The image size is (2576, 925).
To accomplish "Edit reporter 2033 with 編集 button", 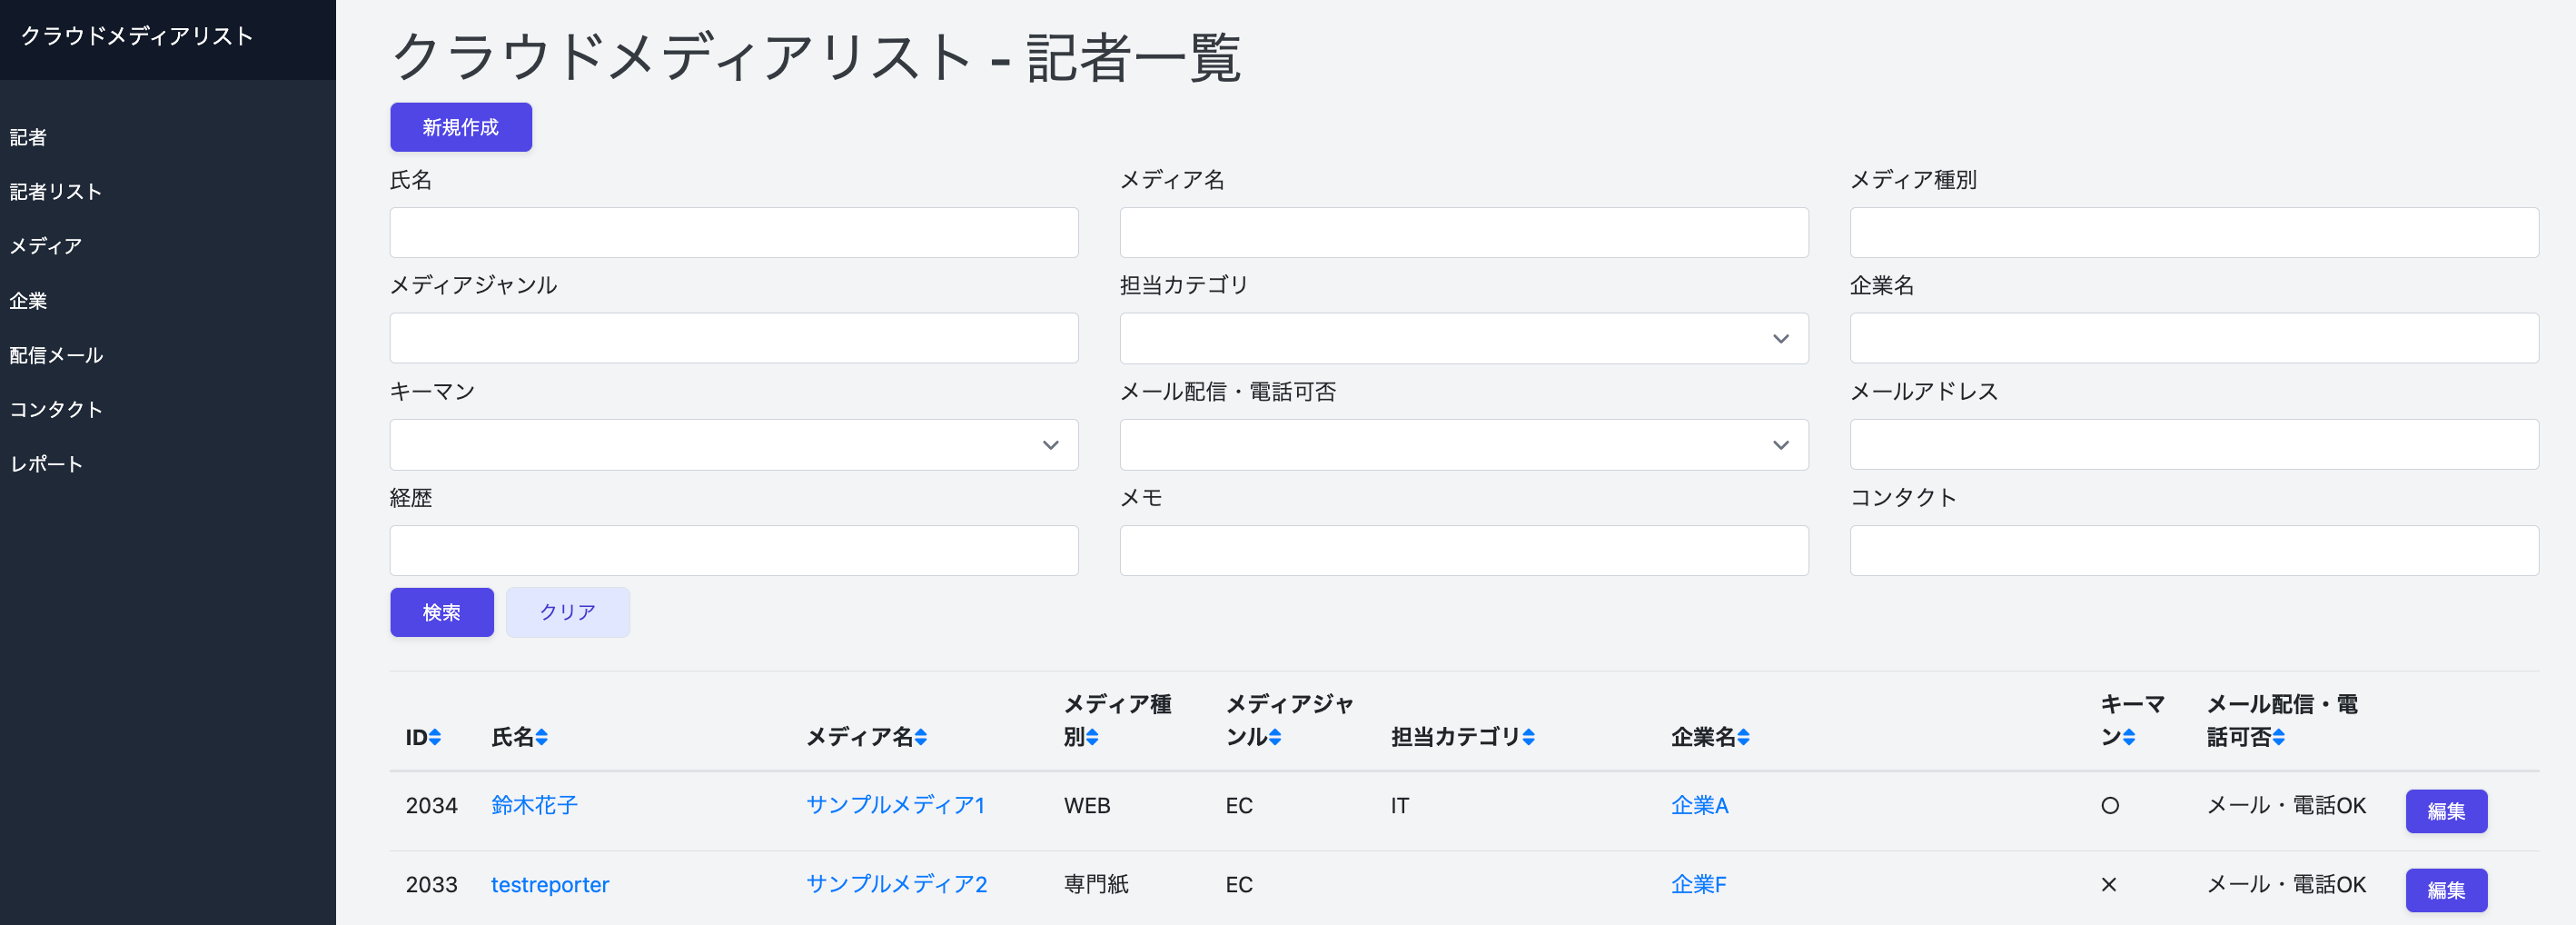I will [x=2446, y=890].
